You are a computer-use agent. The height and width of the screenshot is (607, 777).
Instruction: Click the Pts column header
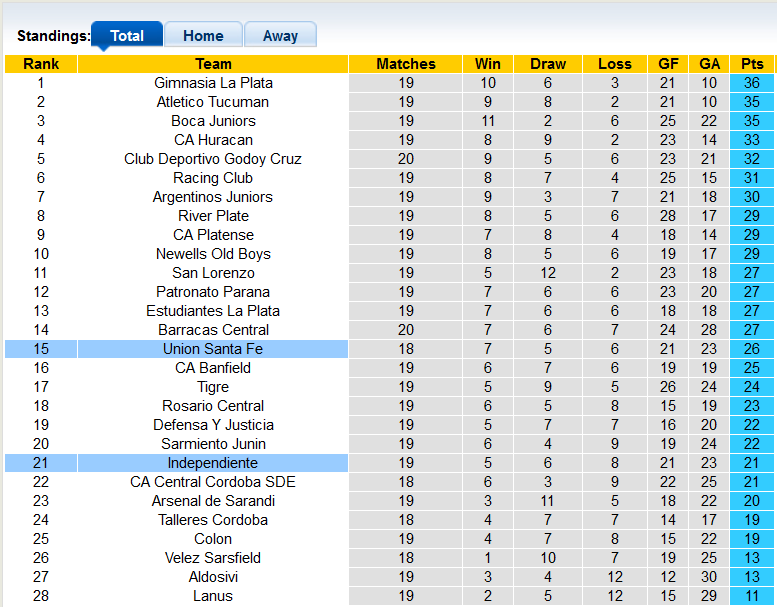point(752,64)
